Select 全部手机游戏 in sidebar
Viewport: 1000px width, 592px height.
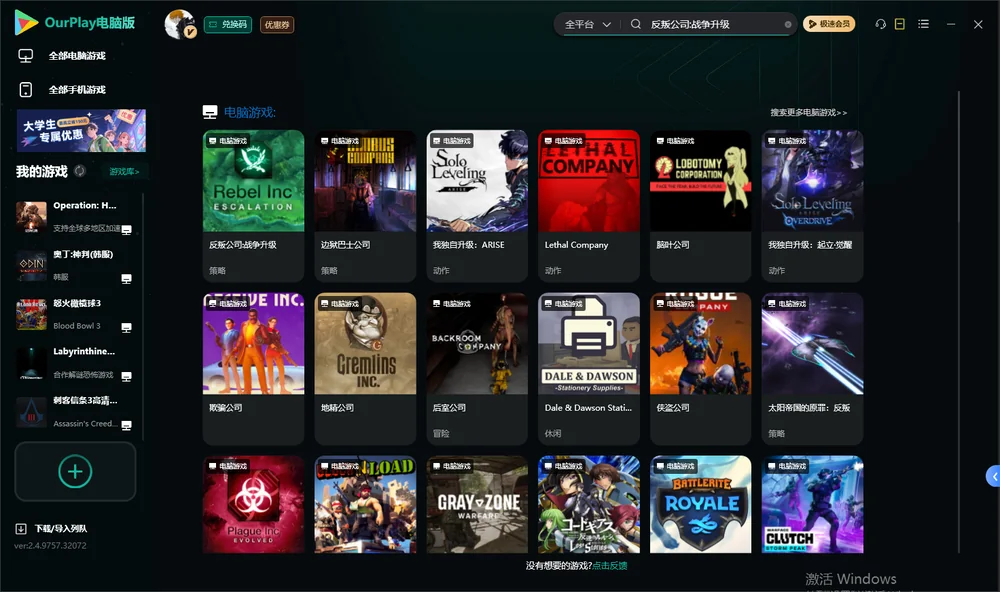[77, 90]
